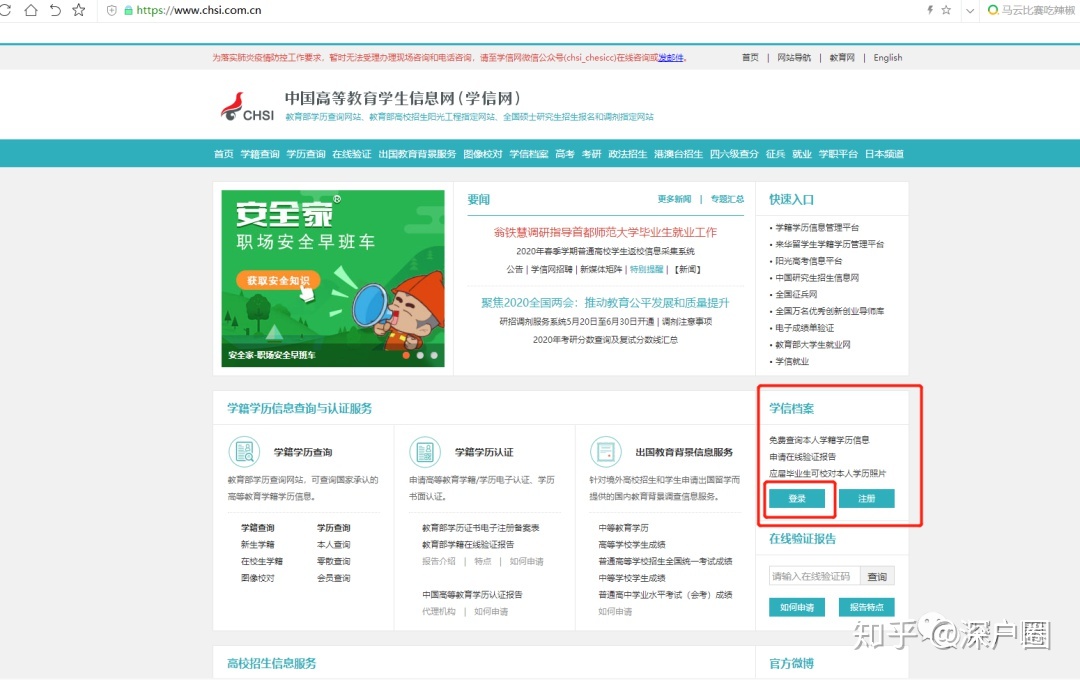Open 教育部学籍在线验证报告 link

click(x=468, y=544)
